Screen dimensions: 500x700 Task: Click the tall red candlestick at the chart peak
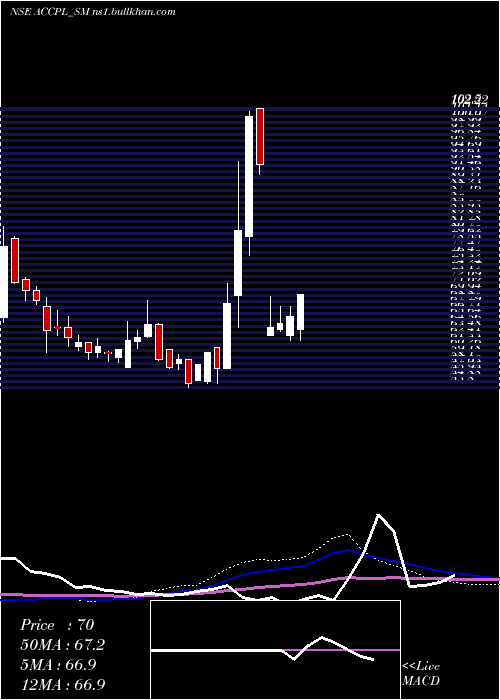click(260, 136)
